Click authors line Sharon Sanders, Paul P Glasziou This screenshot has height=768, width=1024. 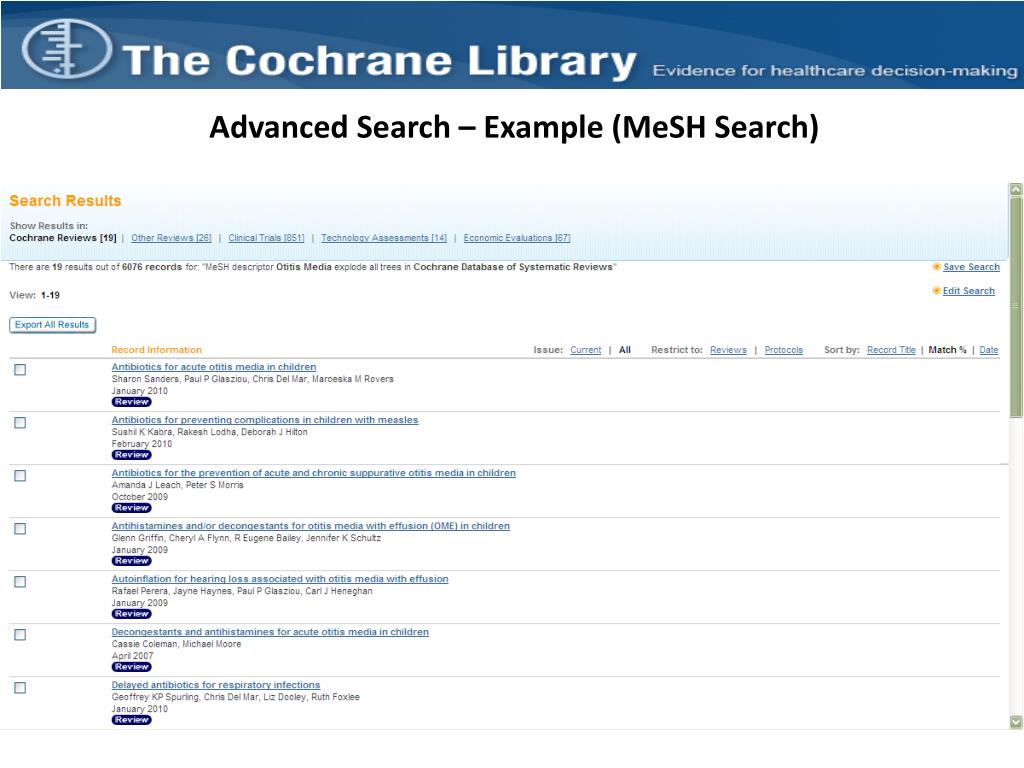click(252, 379)
